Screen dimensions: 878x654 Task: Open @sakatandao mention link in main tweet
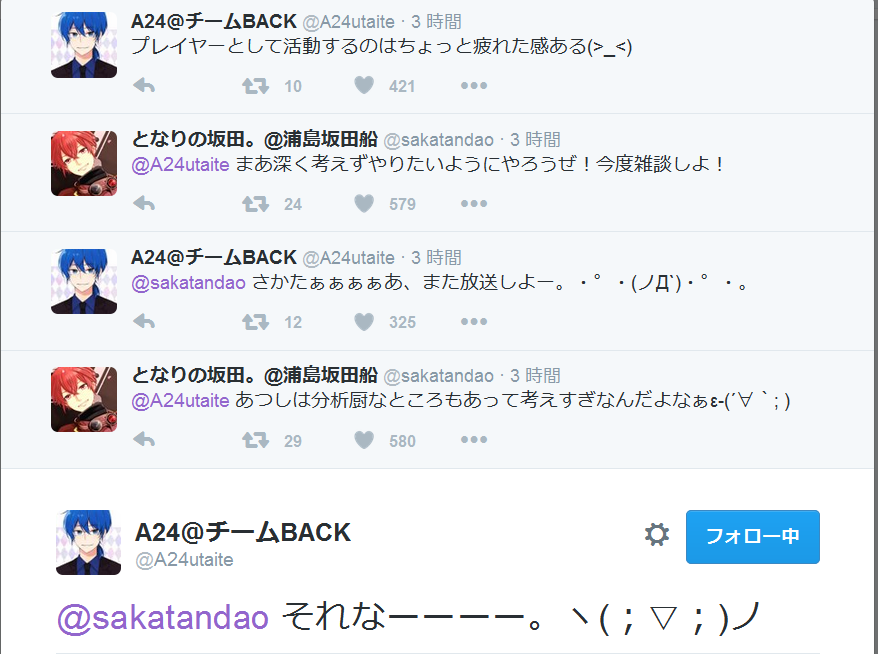(x=163, y=618)
